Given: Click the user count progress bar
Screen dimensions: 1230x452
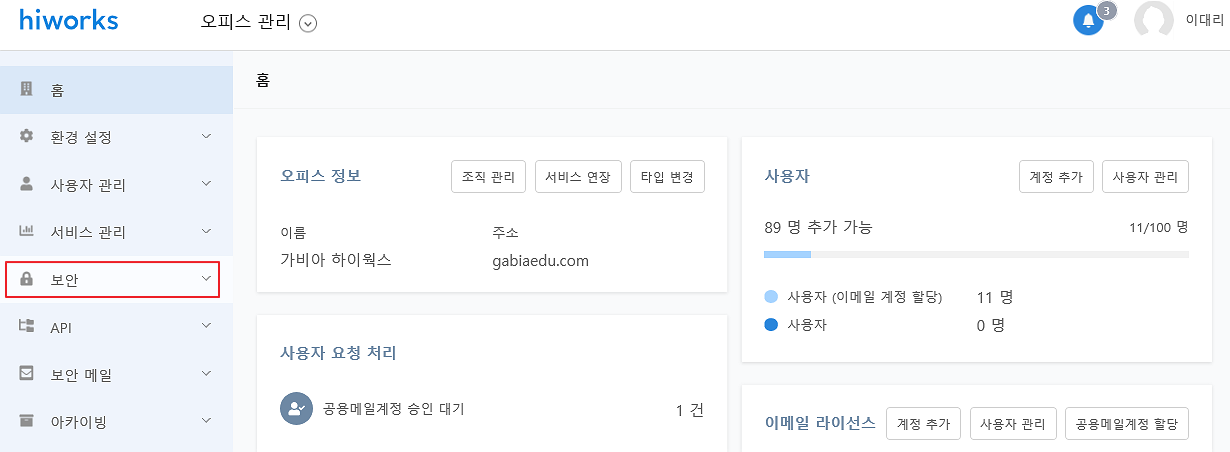Looking at the screenshot, I should point(976,255).
